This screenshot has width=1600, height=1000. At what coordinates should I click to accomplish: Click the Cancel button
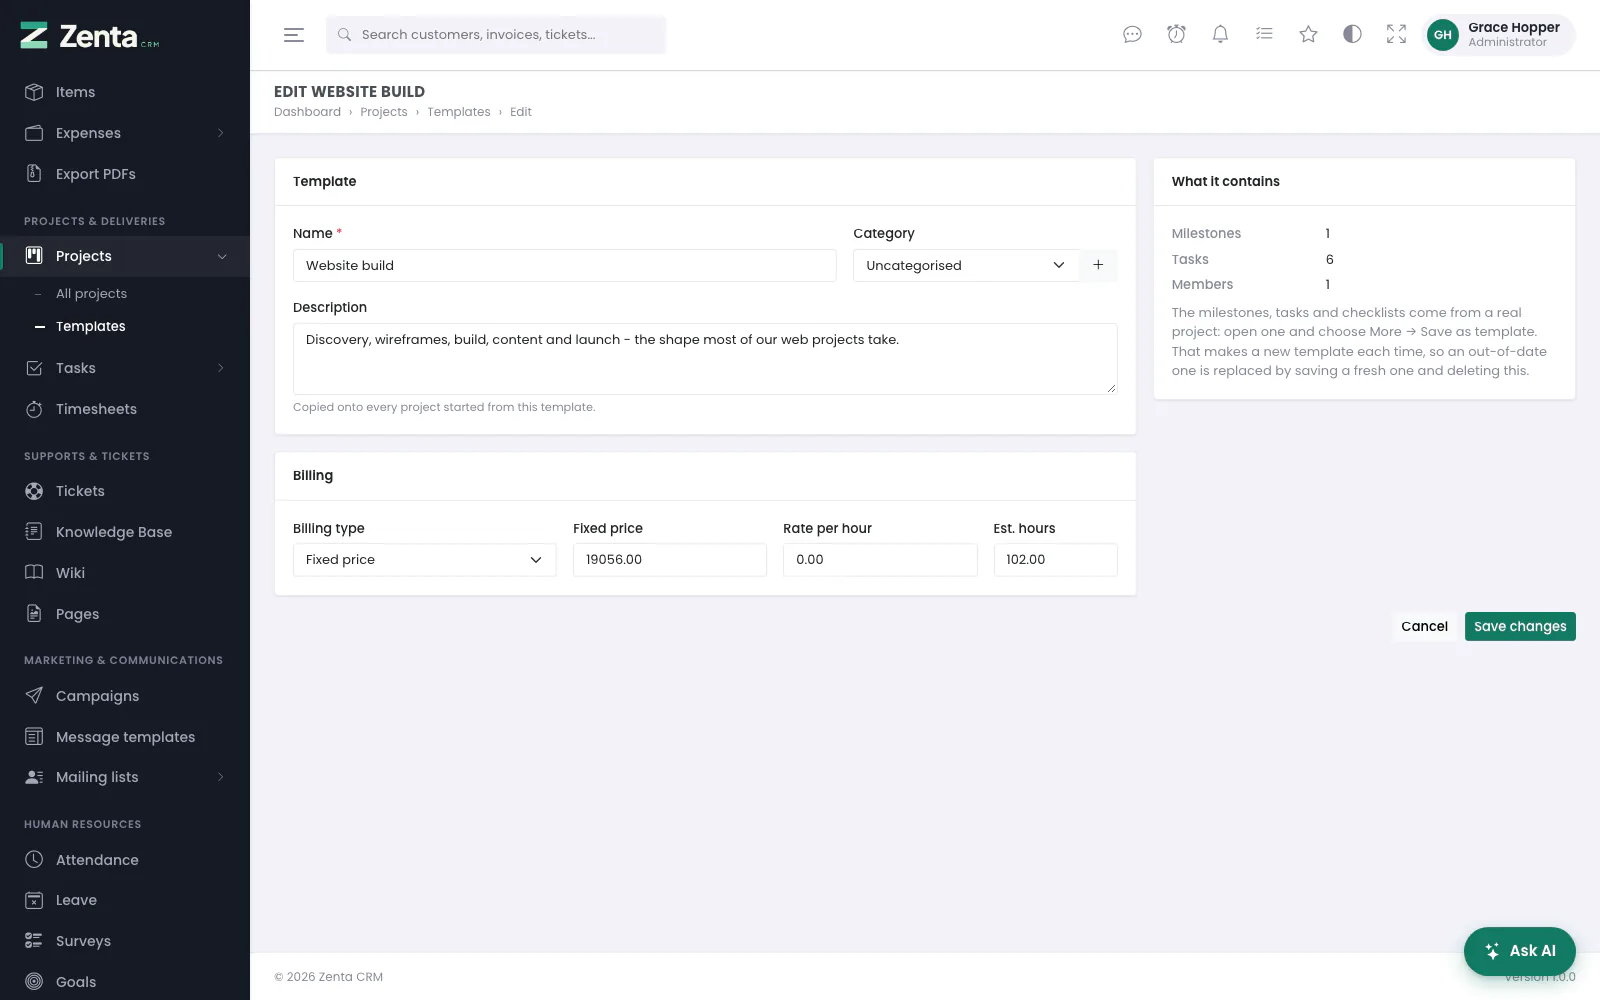[x=1424, y=626]
